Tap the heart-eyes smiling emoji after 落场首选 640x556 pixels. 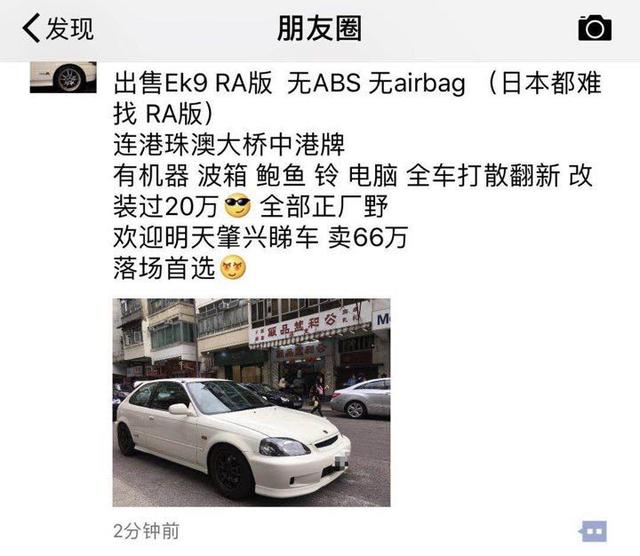click(x=233, y=268)
